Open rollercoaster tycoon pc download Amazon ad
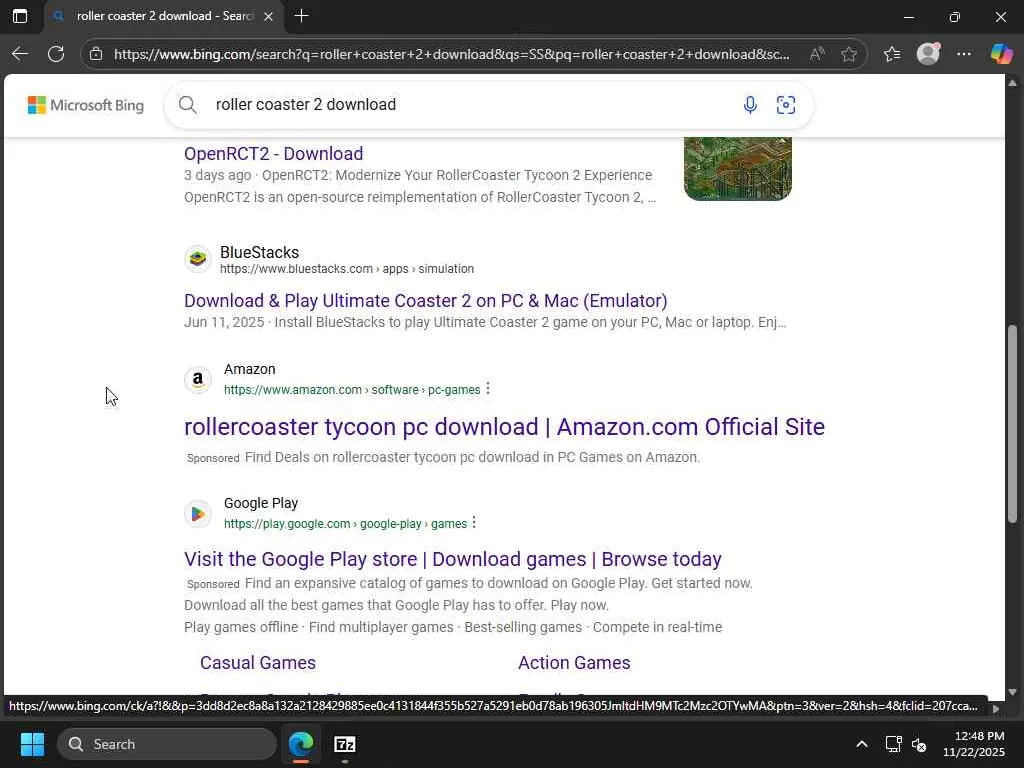The image size is (1024, 768). click(x=504, y=426)
